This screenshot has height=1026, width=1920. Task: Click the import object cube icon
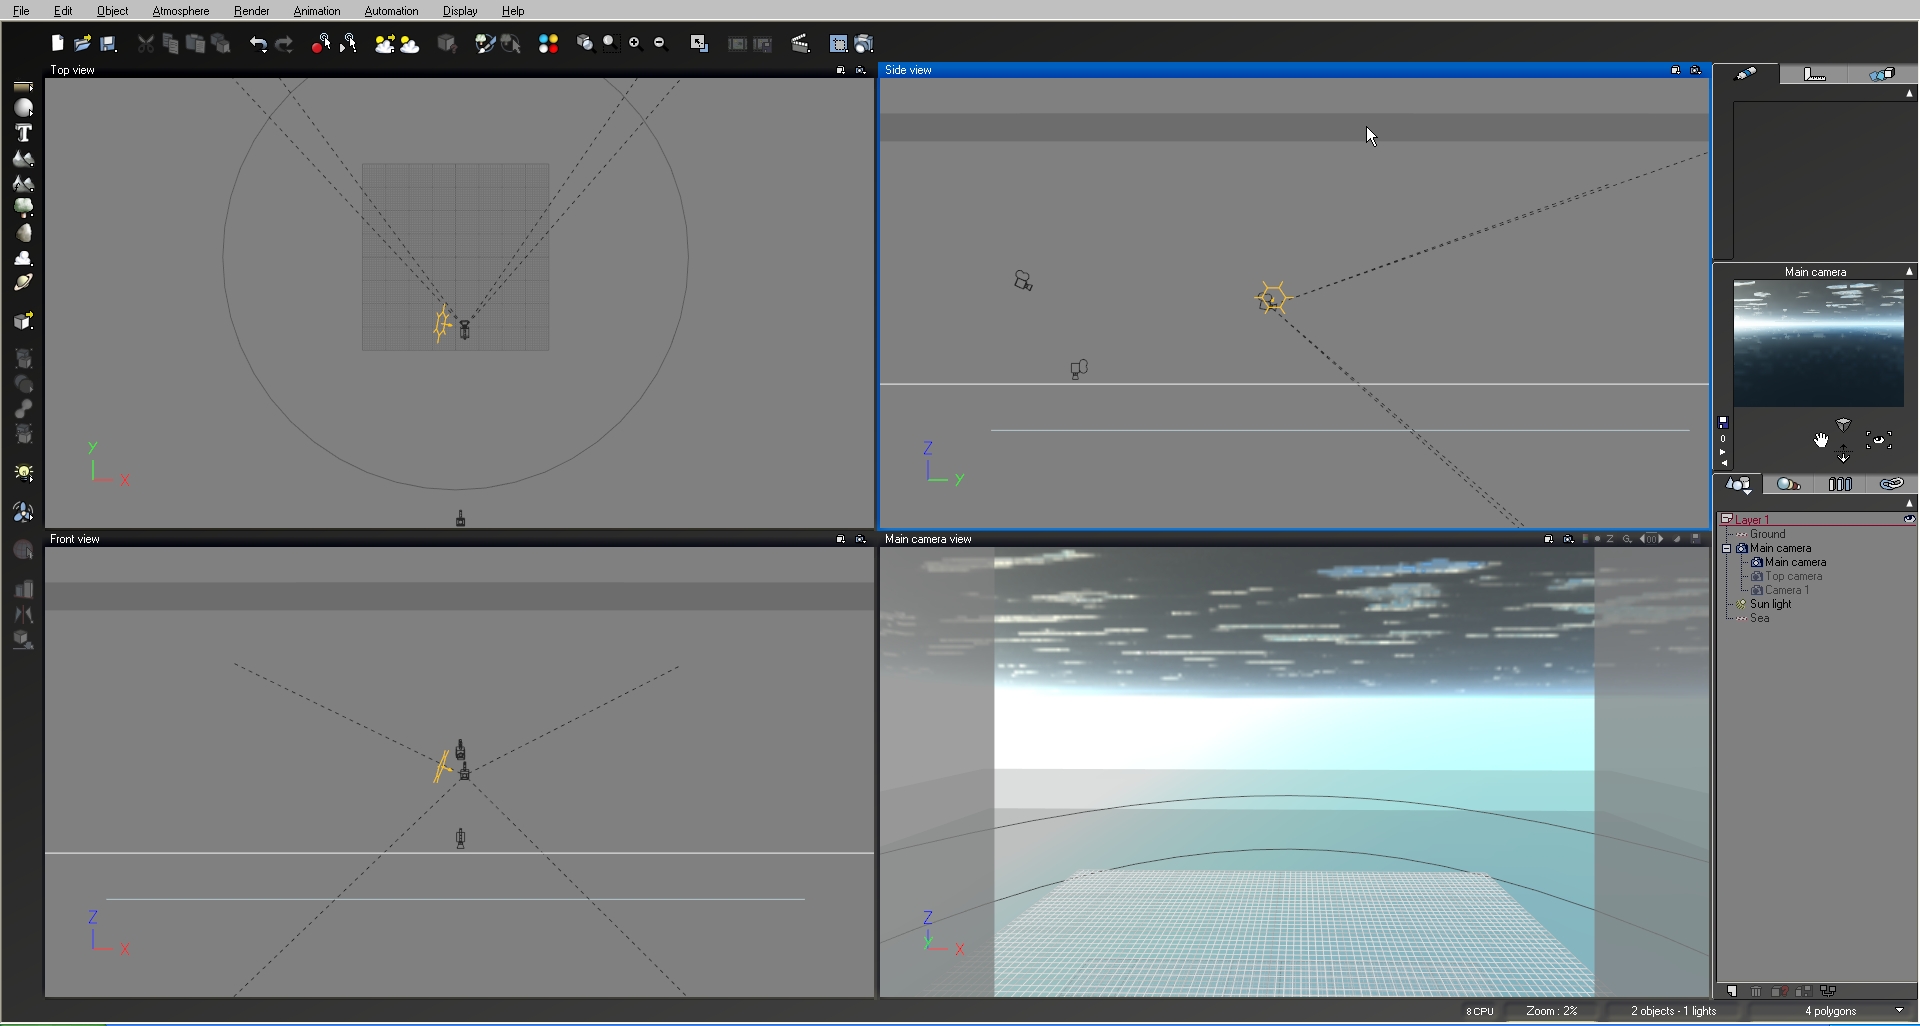23,321
